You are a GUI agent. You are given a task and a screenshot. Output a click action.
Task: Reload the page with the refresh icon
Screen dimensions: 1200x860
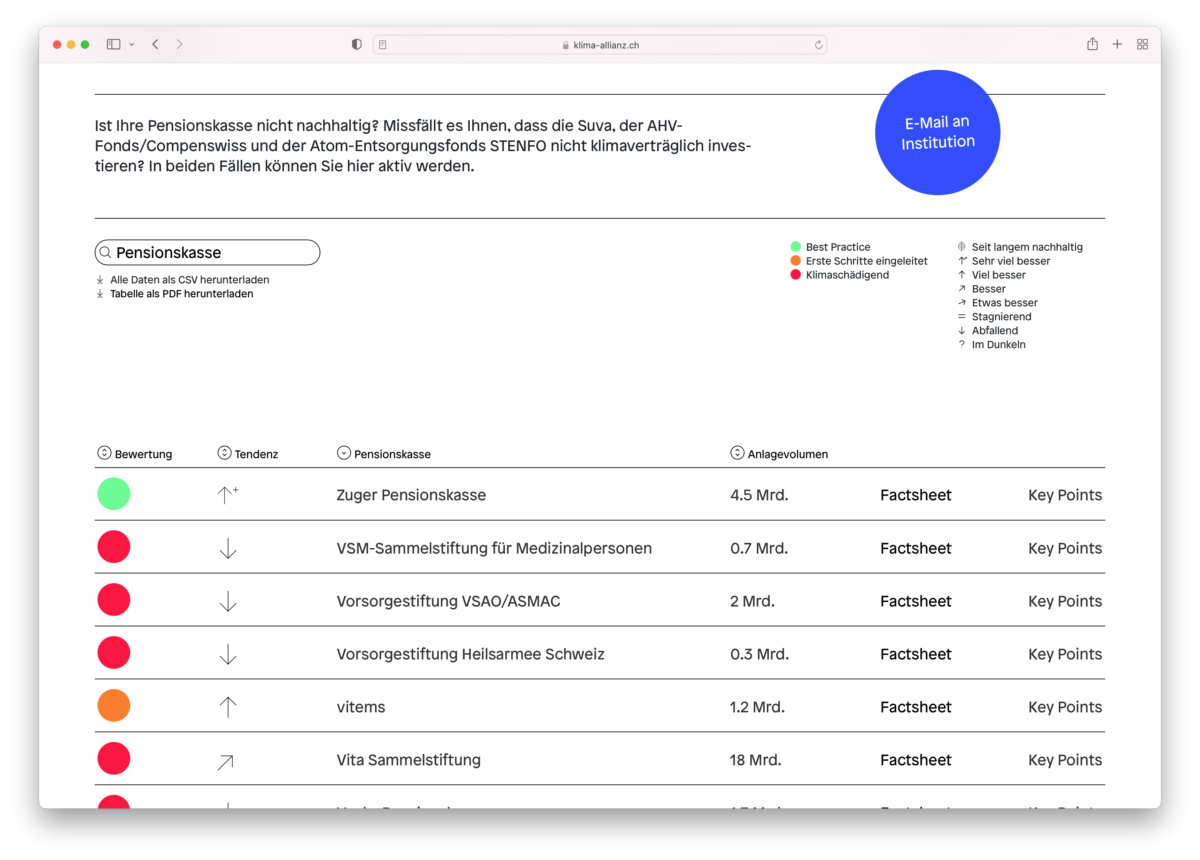point(818,45)
